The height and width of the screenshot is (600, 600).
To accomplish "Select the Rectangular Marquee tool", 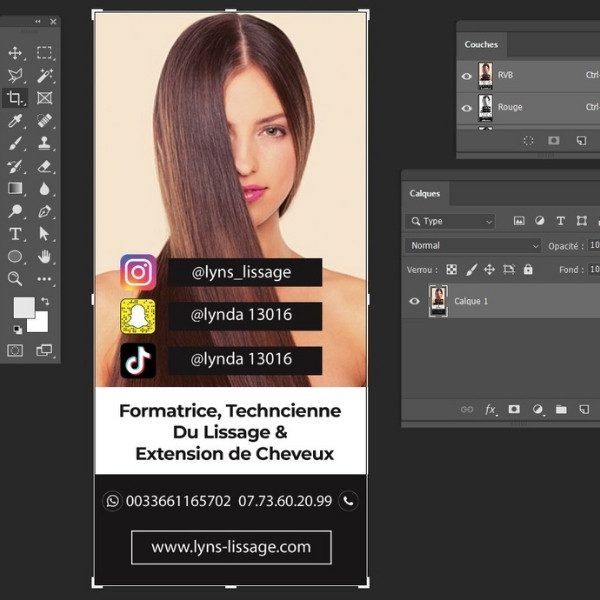I will [44, 53].
